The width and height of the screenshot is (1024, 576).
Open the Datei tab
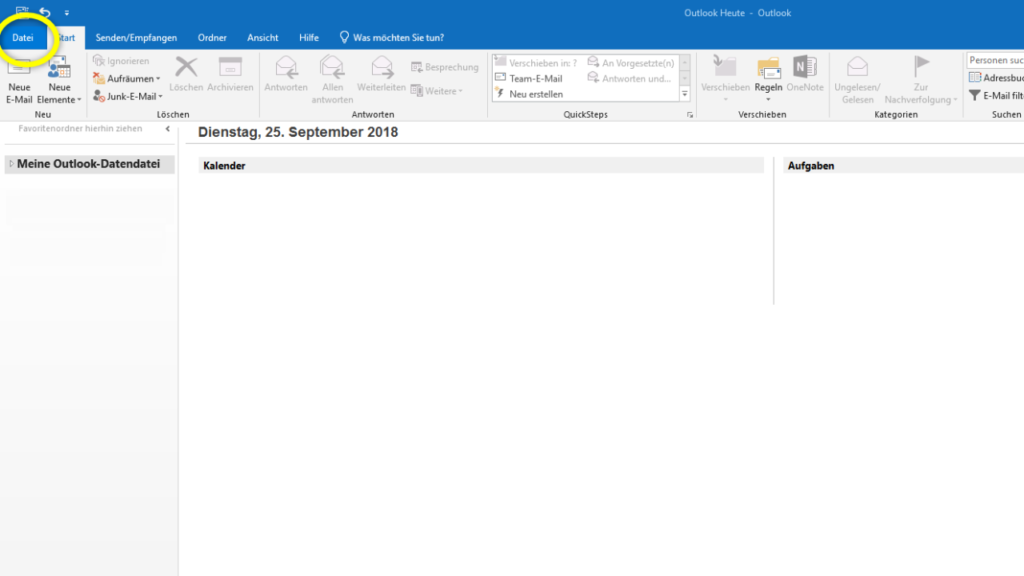click(x=23, y=36)
